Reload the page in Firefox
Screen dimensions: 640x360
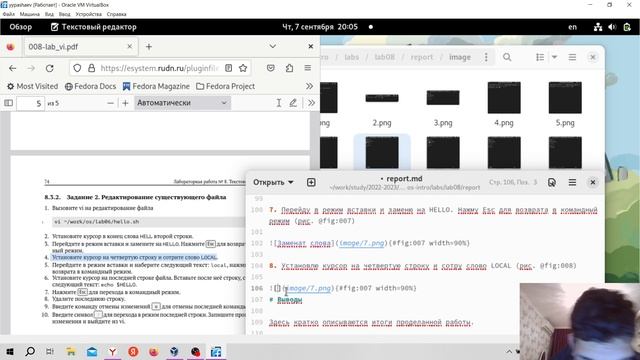click(49, 68)
